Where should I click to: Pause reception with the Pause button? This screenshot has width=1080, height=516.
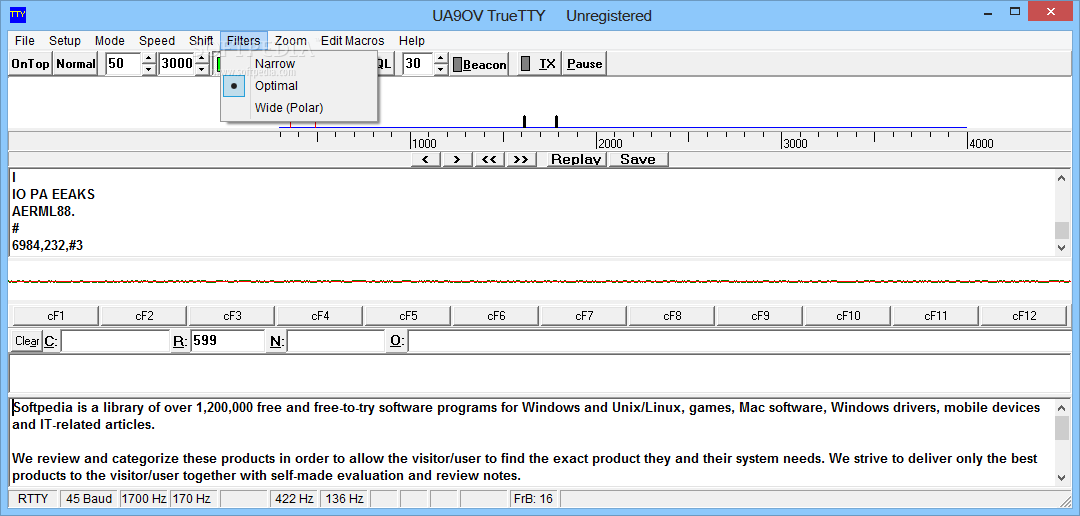coord(584,64)
